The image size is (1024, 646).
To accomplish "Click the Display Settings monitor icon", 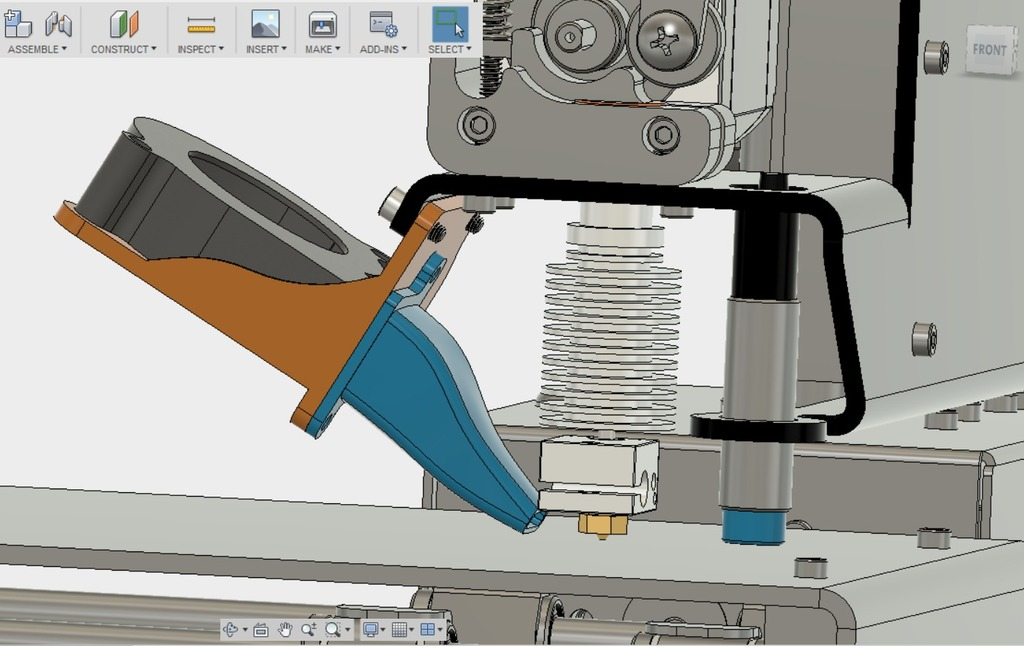I will (370, 630).
